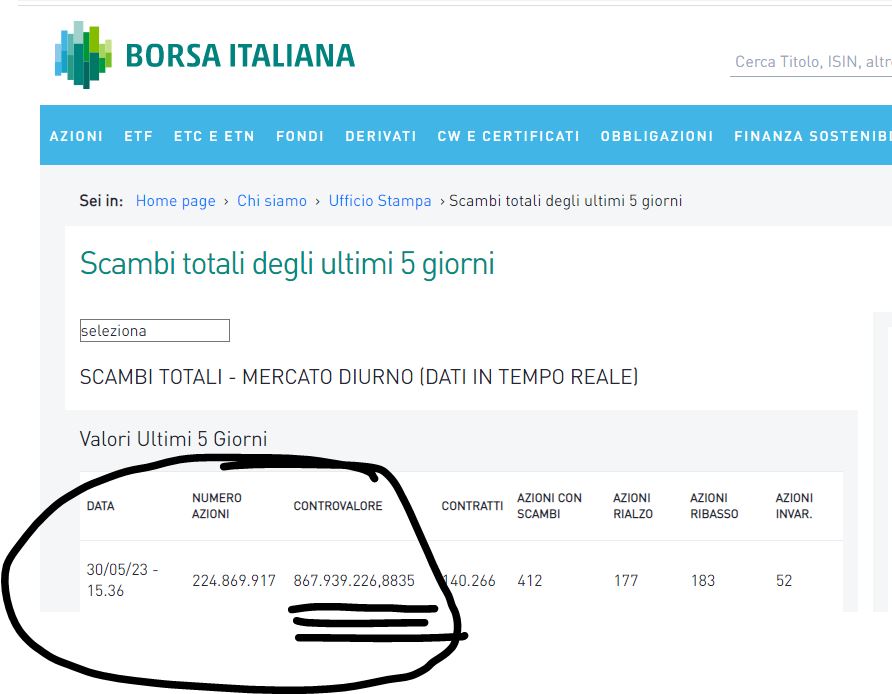Click the BORSA ITALIANA wordmark
892x694 pixels.
pyautogui.click(x=240, y=55)
